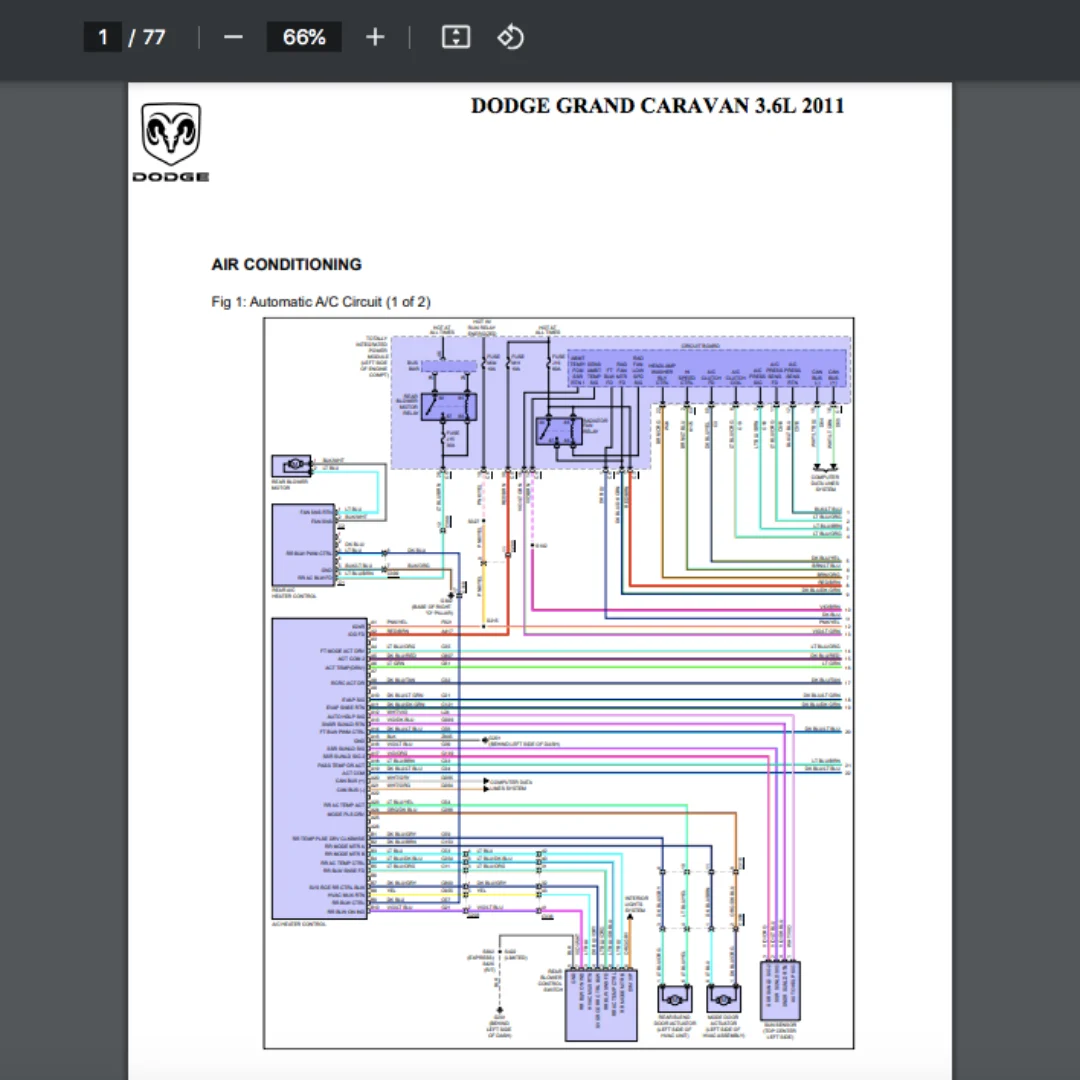The width and height of the screenshot is (1080, 1080).
Task: Select the Fig 1 Automatic A/C Circuit caption
Action: [x=321, y=302]
